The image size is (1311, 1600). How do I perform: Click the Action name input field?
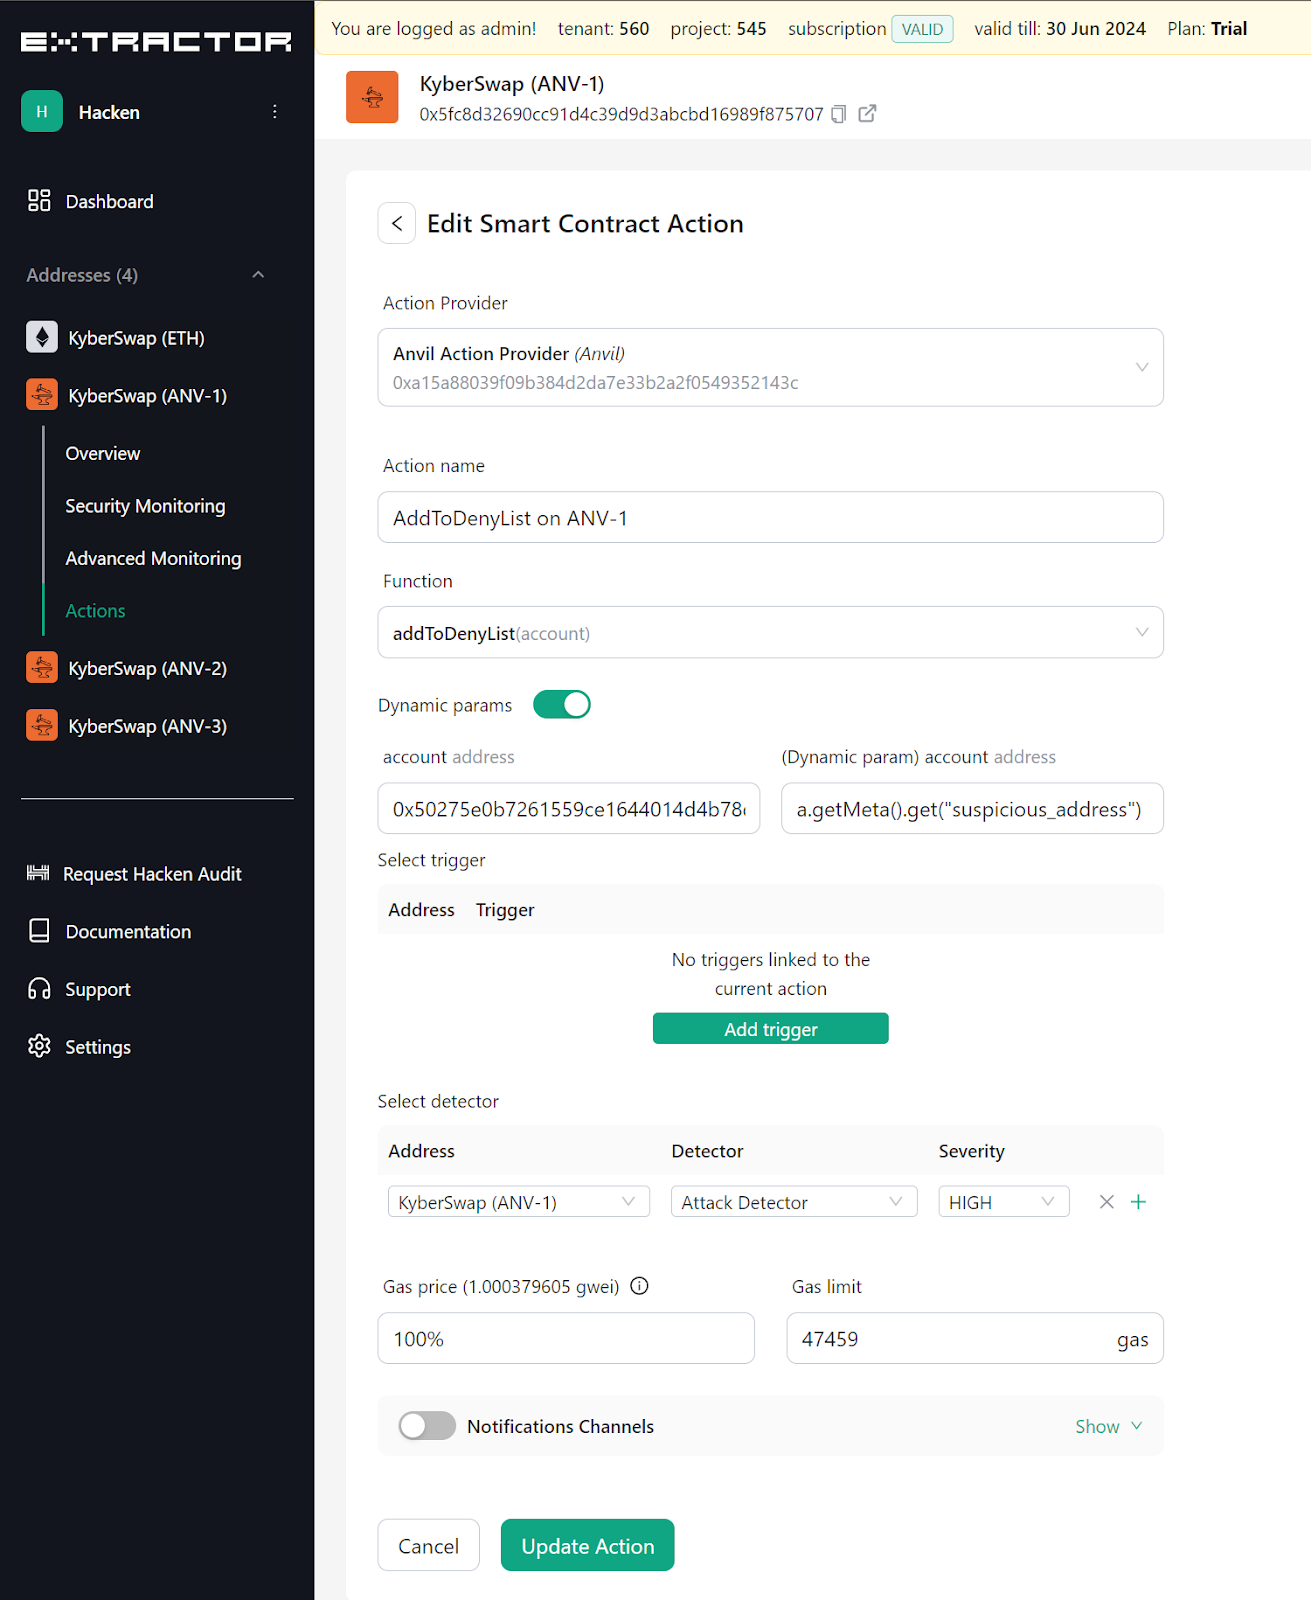[x=770, y=517]
